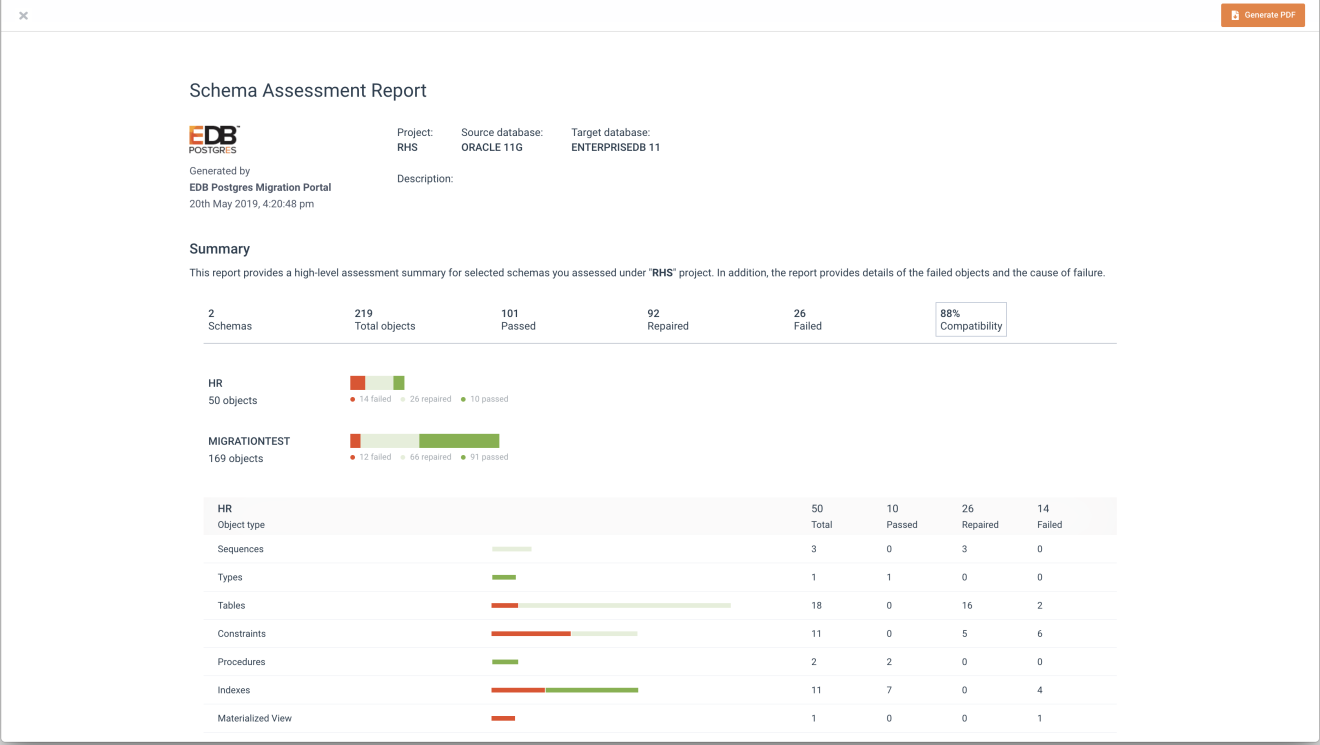Screen dimensions: 1320x745
Task: Select the Tables object type row label
Action: [x=231, y=605]
